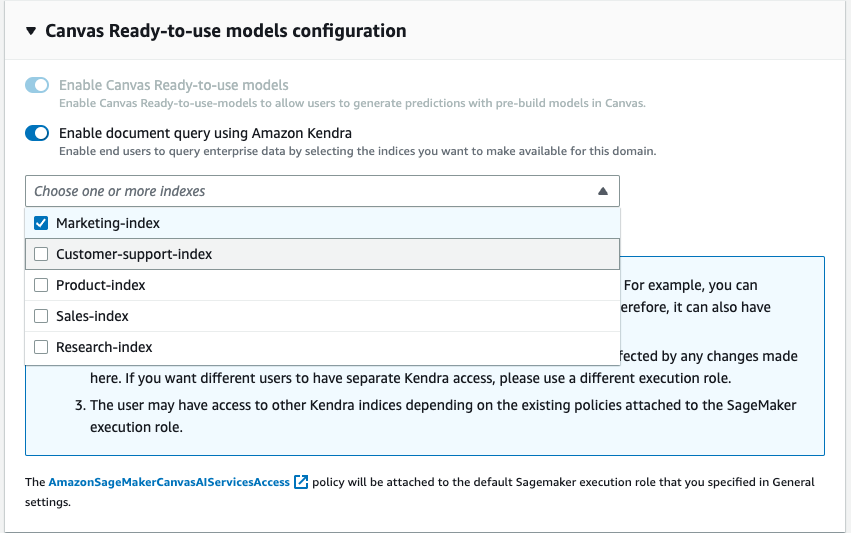Click the "Choose one or more indexes" field

point(300,191)
